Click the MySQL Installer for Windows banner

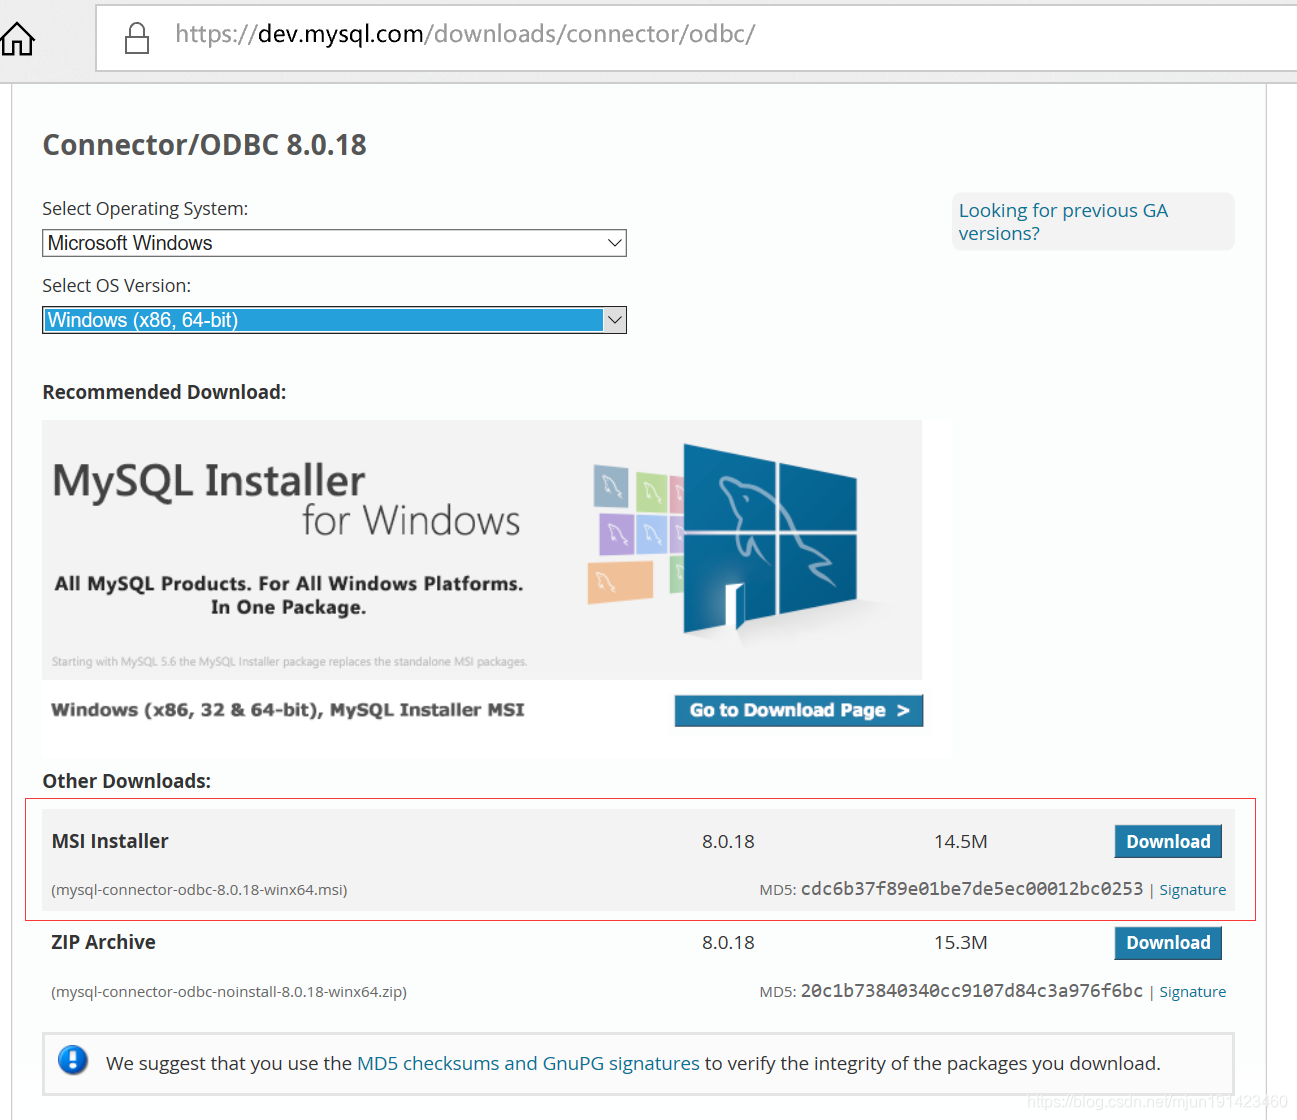(482, 550)
